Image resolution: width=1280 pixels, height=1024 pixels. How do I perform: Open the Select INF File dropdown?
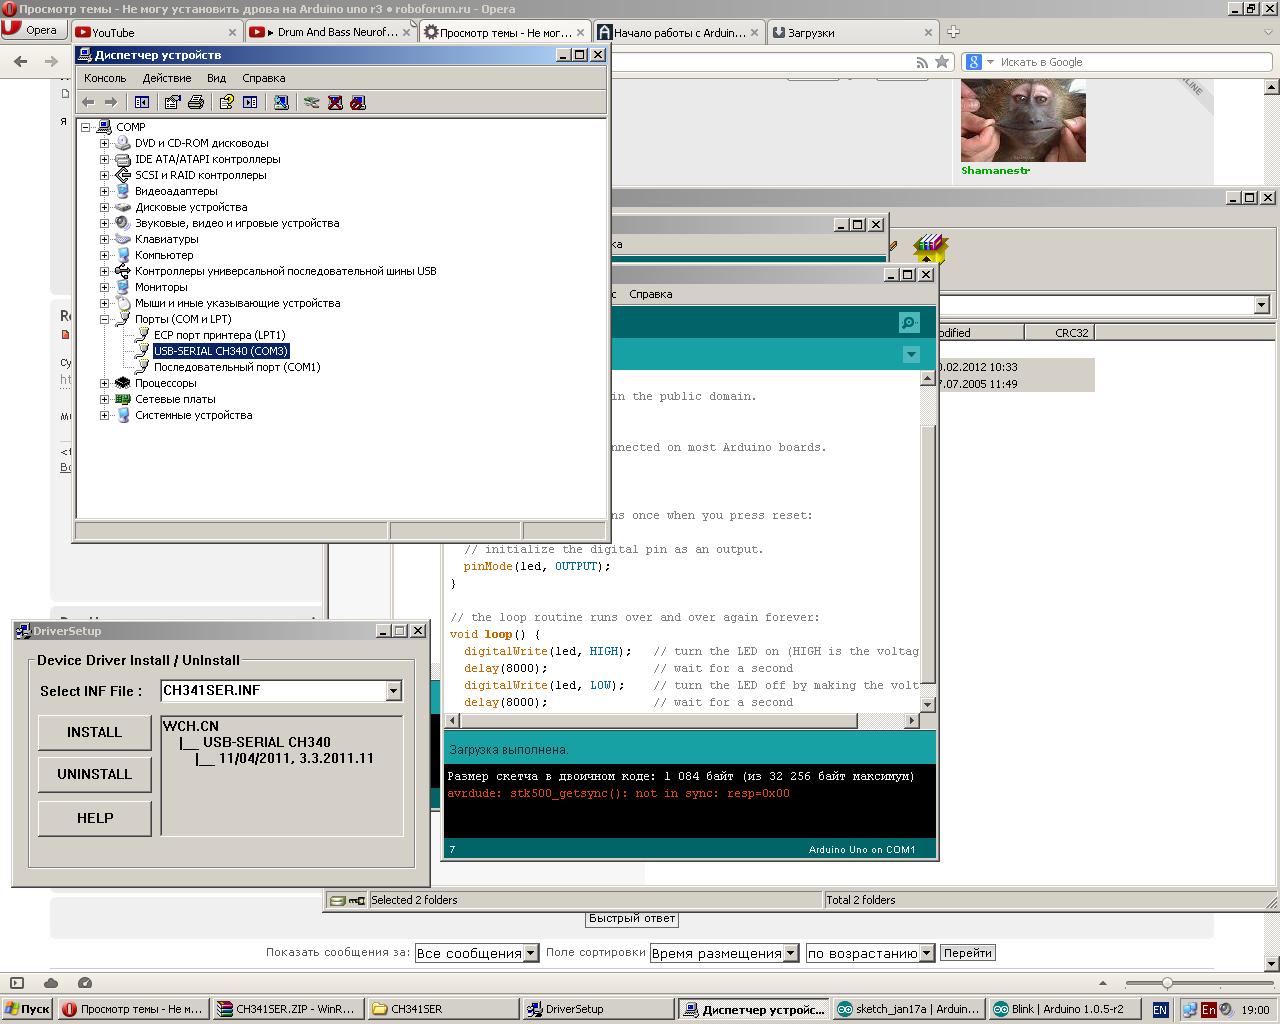(393, 691)
